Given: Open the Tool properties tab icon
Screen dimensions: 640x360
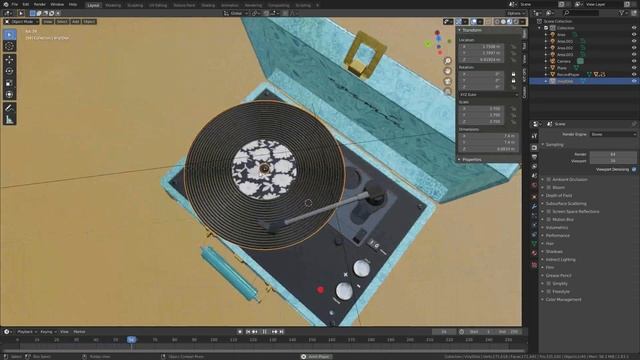Looking at the screenshot, I should [534, 136].
